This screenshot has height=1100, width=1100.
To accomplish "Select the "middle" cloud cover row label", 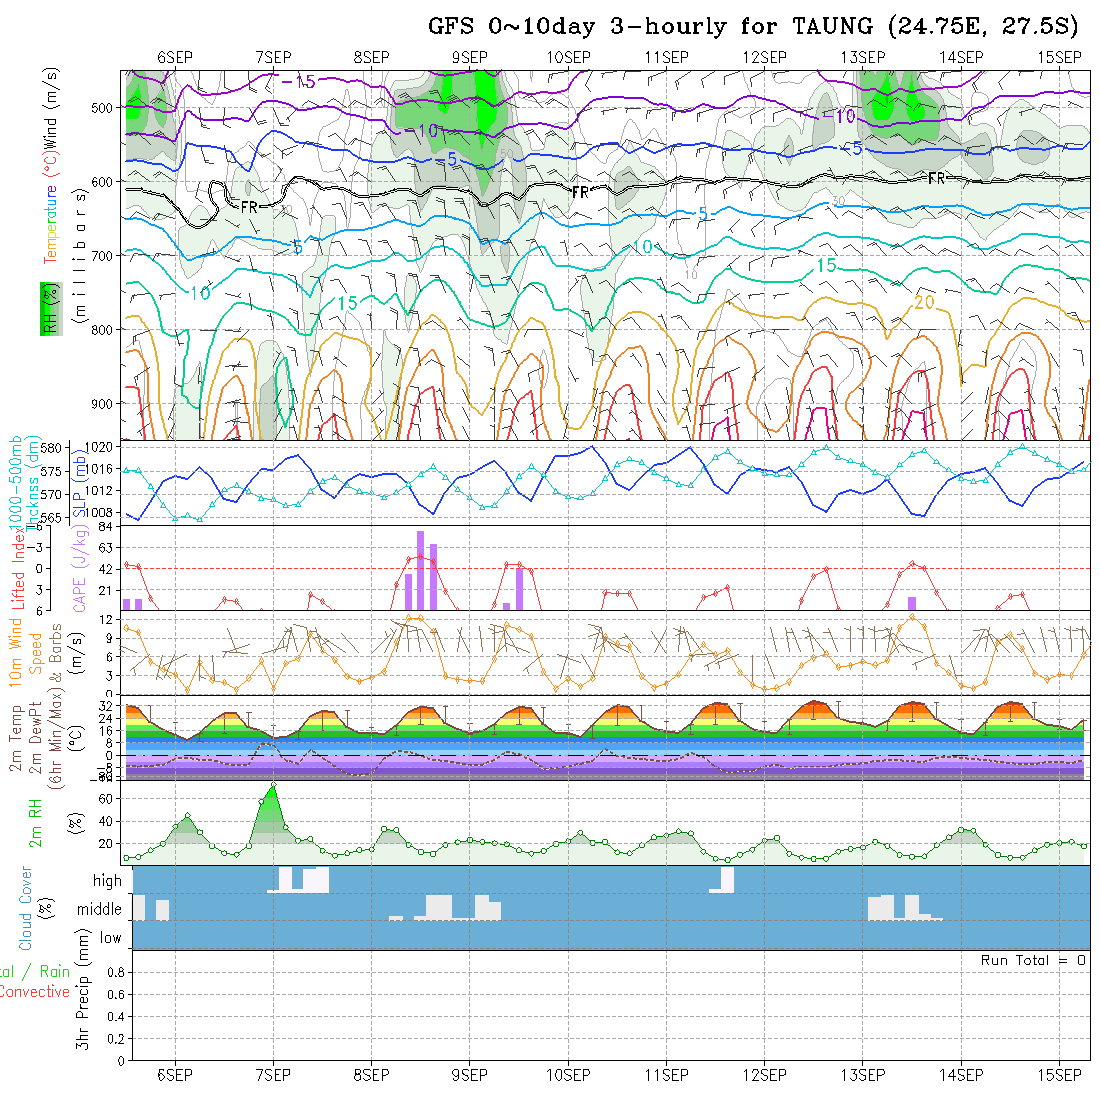I will (x=100, y=910).
